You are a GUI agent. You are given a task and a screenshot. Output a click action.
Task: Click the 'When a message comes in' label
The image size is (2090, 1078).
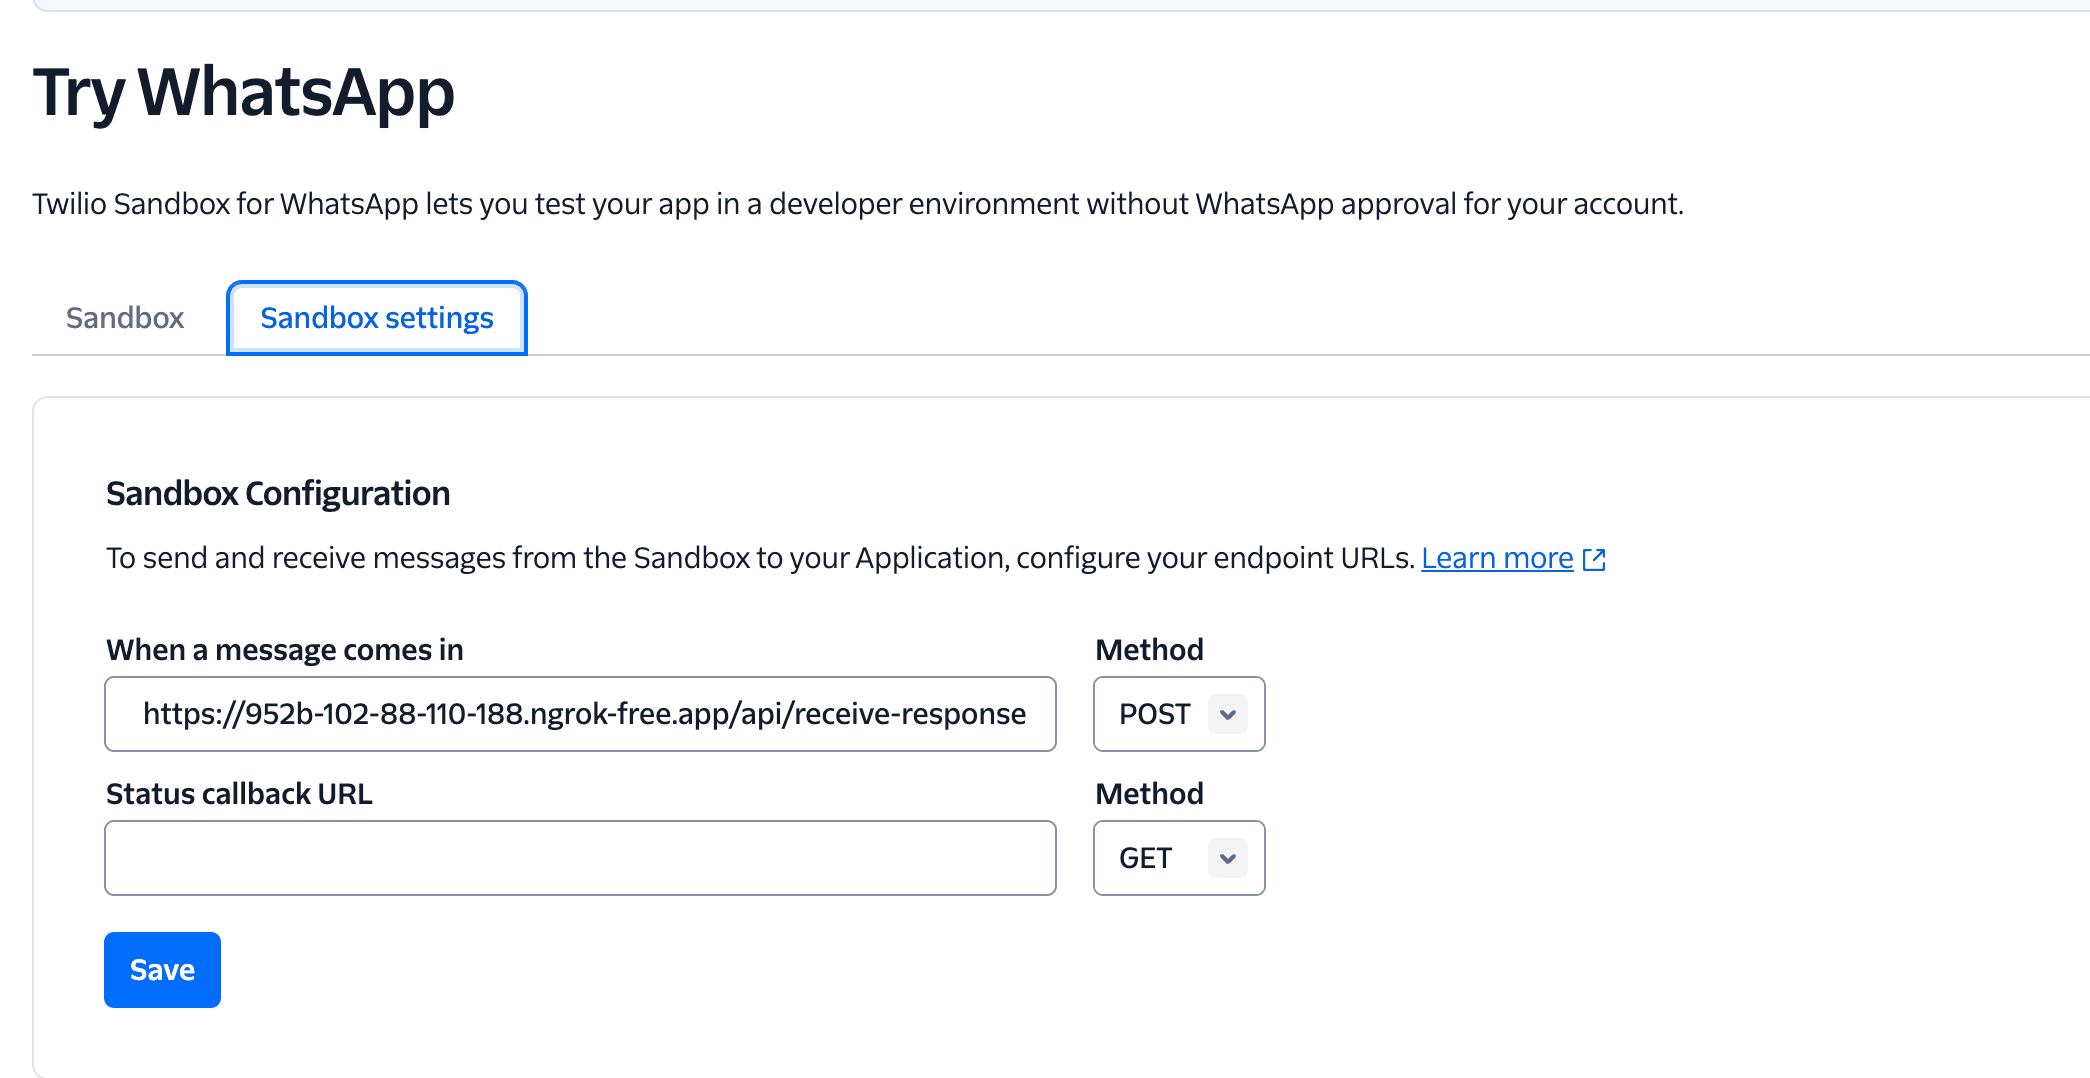tap(285, 650)
